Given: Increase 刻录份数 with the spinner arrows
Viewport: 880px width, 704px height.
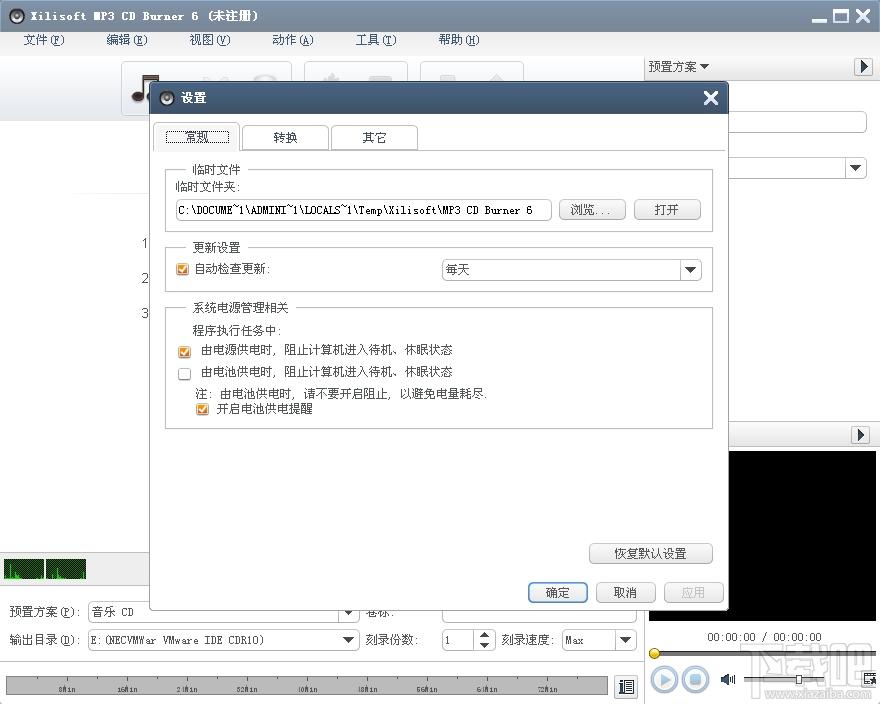Looking at the screenshot, I should coord(484,635).
